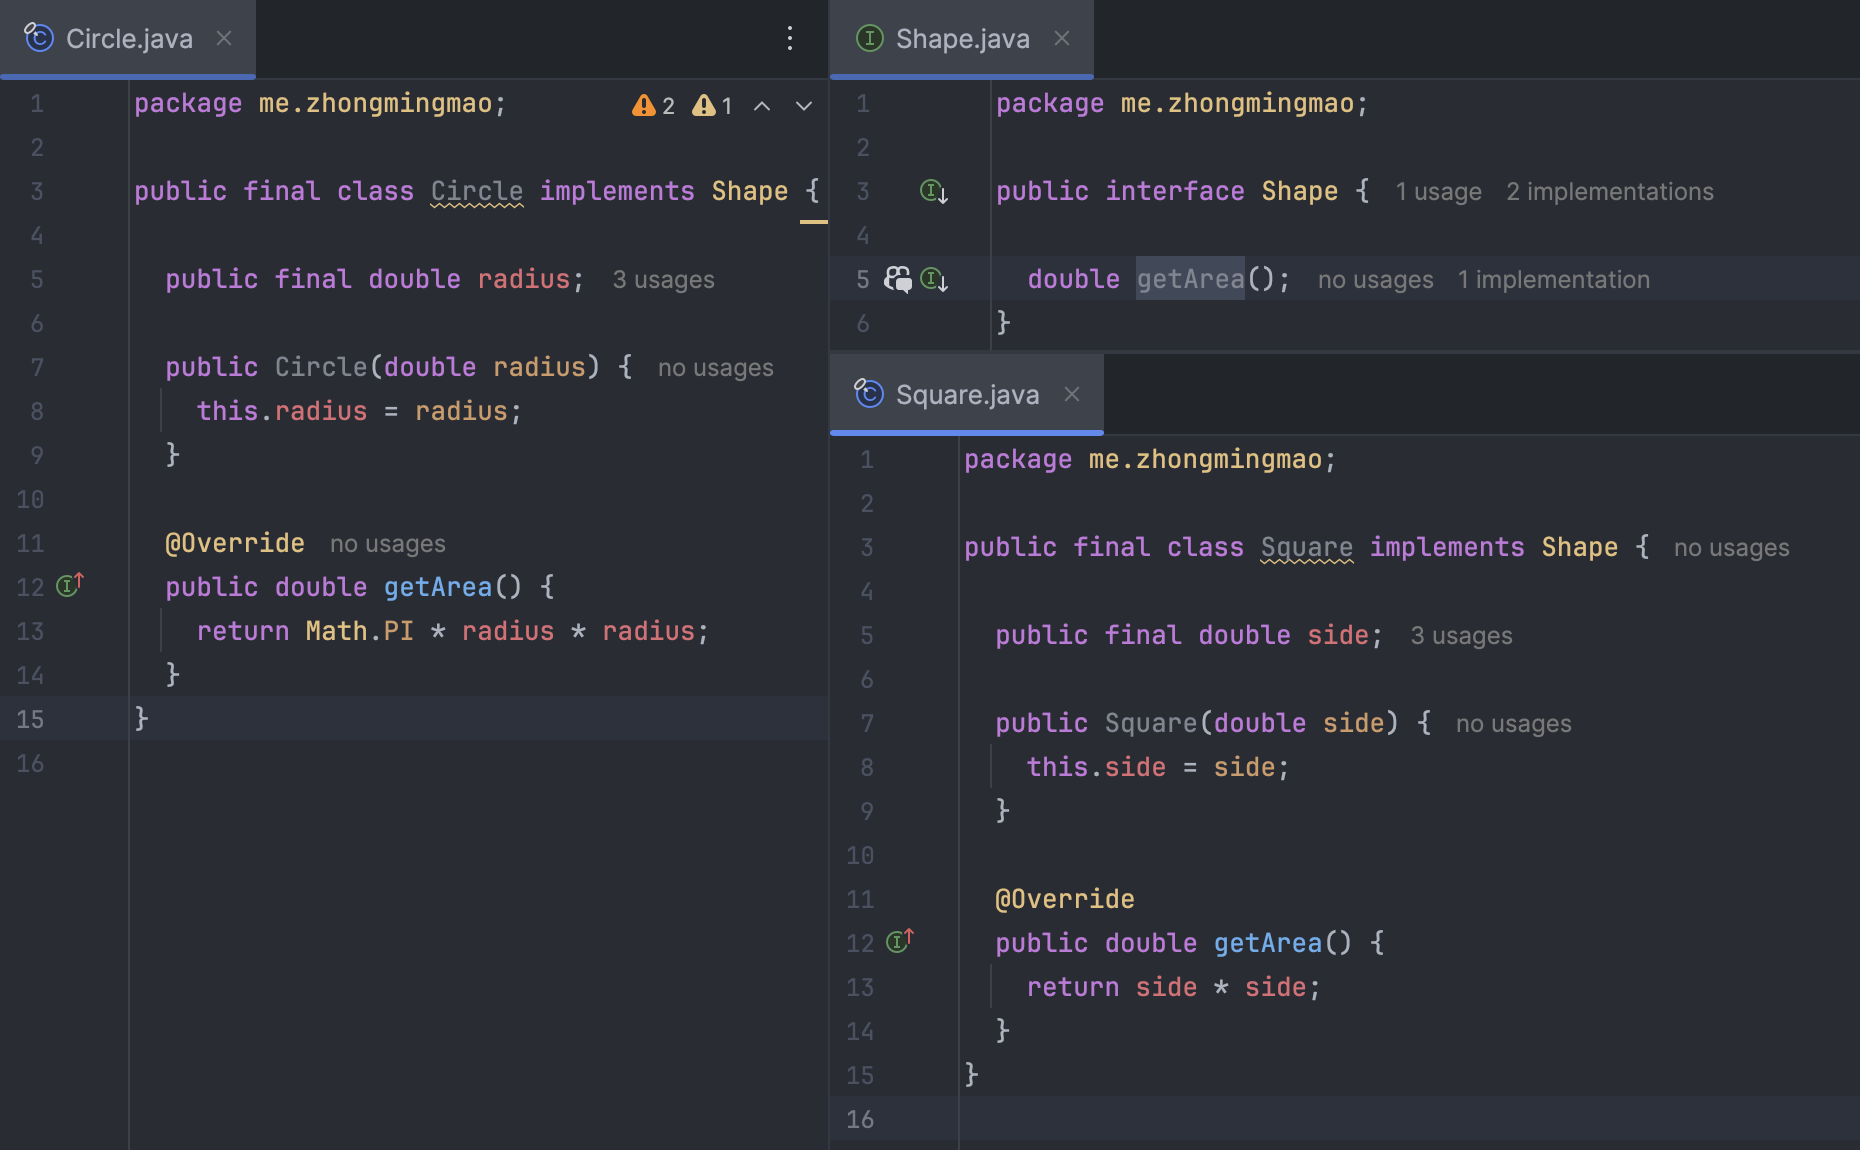Jump to next highlighted problem
Image resolution: width=1860 pixels, height=1150 pixels.
point(804,106)
